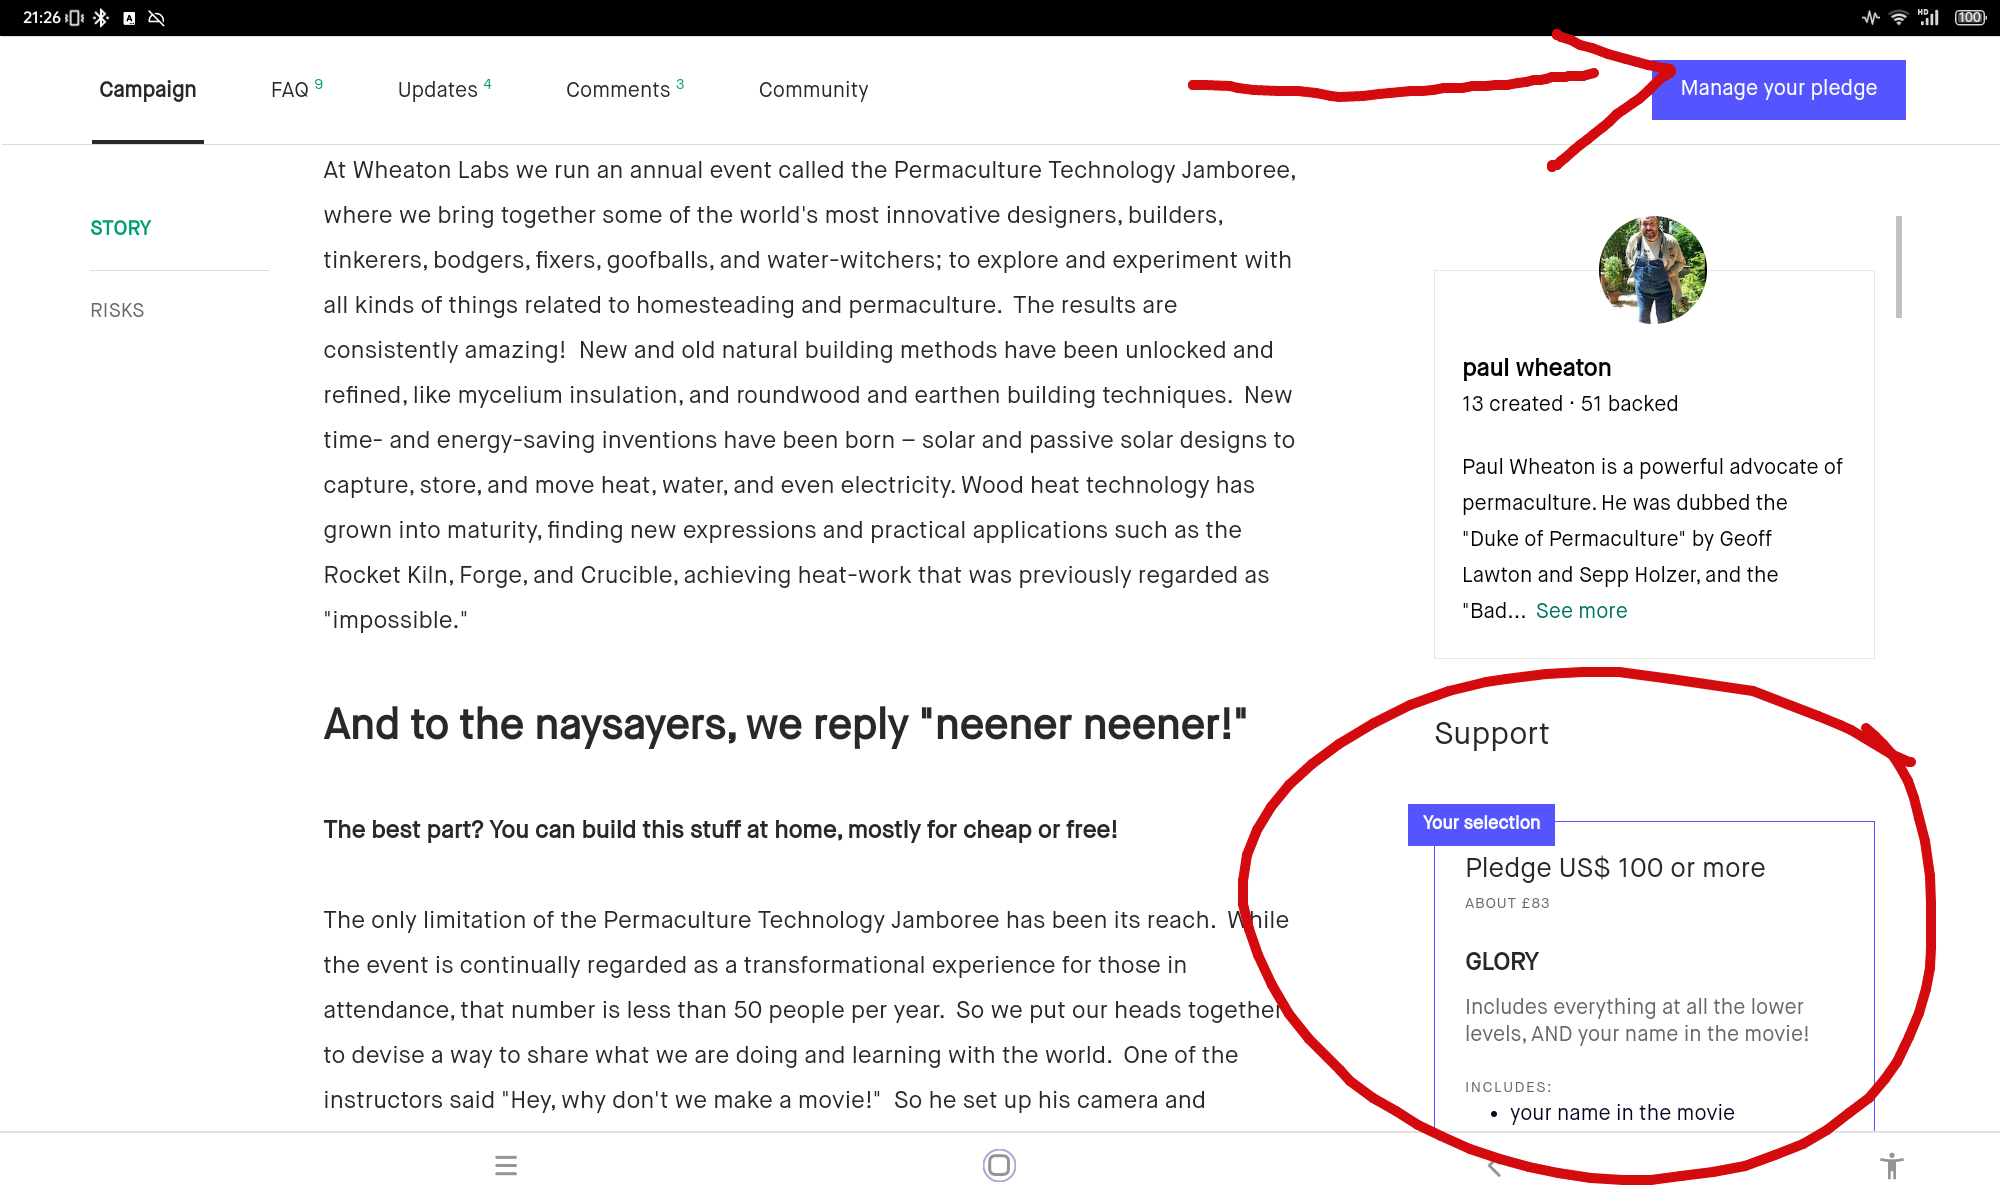Viewport: 2000px width, 1200px height.
Task: Tap the cellular signal strength icon
Action: (x=1929, y=18)
